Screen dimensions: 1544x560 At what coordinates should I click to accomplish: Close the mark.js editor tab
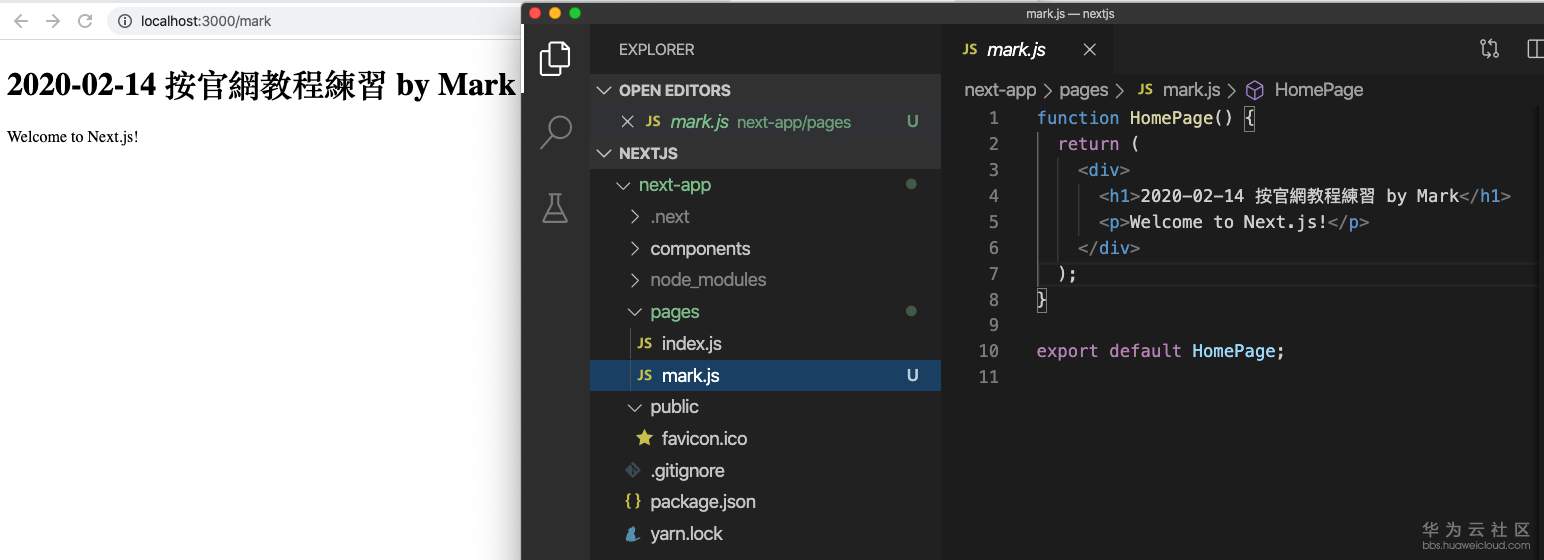[x=1090, y=49]
